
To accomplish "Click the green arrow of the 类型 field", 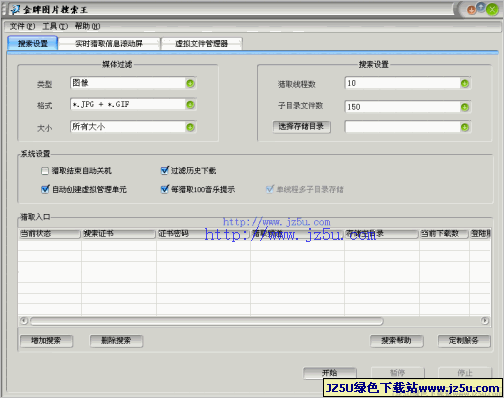I will click(x=190, y=83).
